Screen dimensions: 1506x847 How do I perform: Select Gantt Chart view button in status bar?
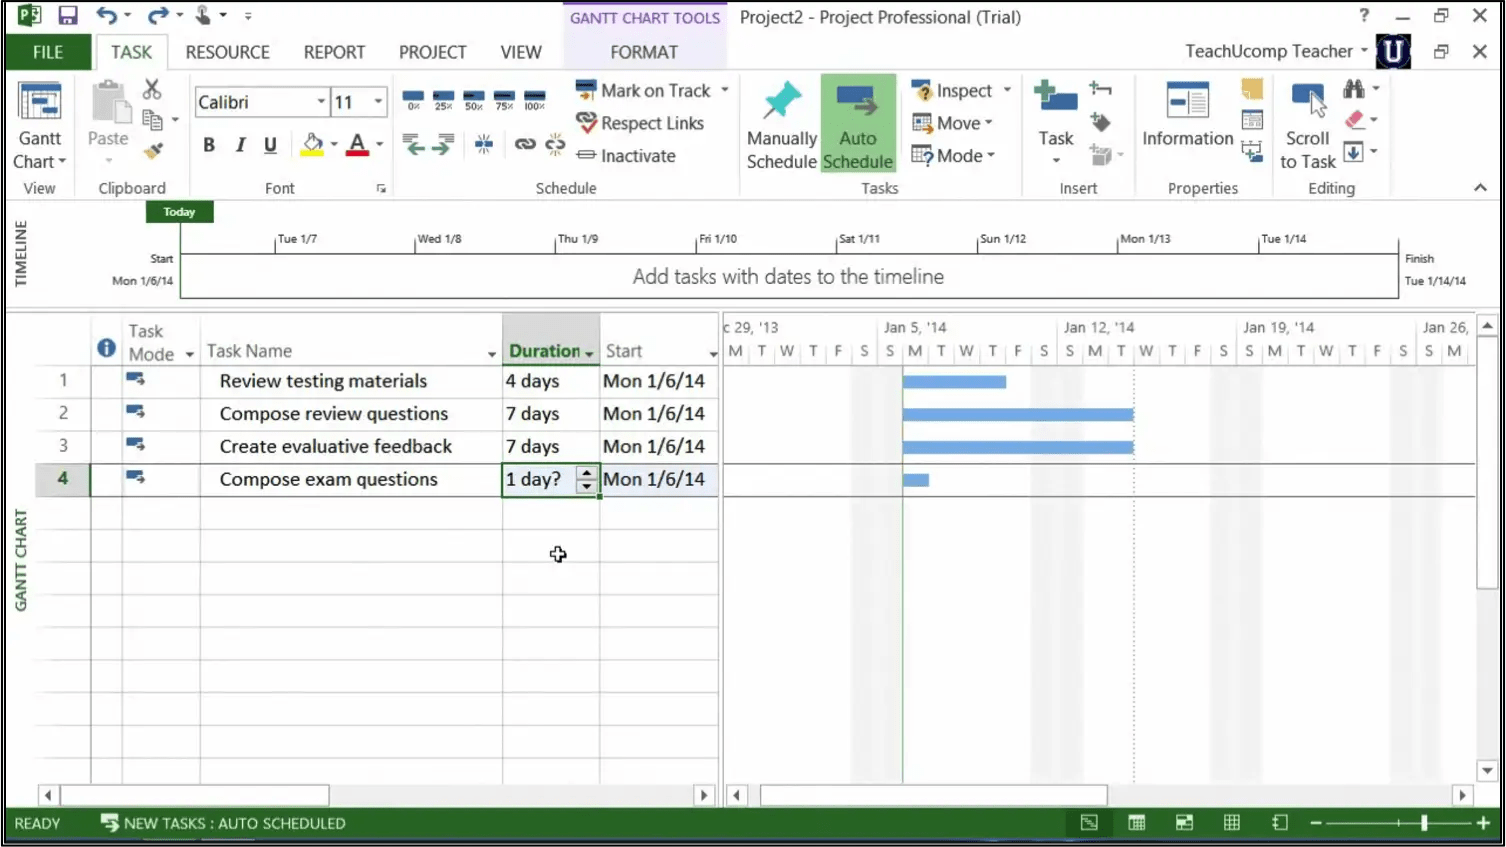click(1089, 823)
